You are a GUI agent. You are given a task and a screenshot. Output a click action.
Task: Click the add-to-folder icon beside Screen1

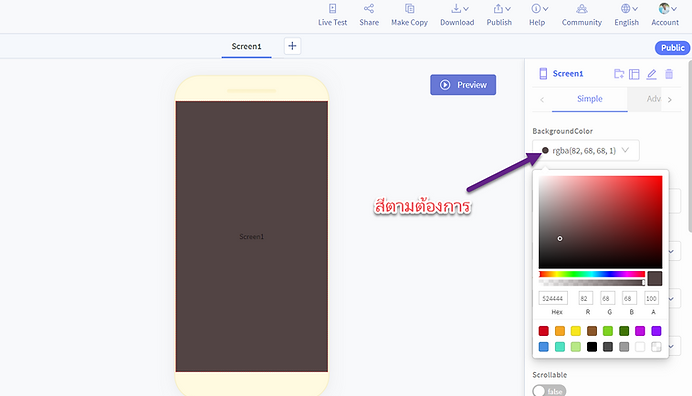pos(619,74)
